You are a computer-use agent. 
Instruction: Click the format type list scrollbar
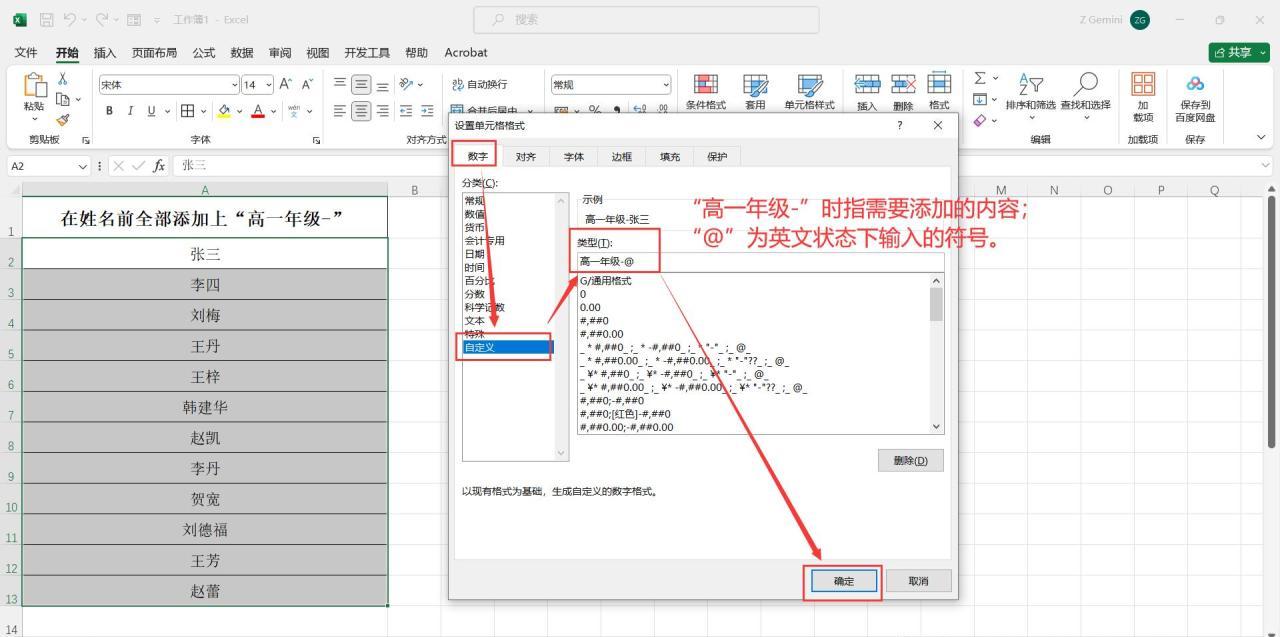click(936, 354)
